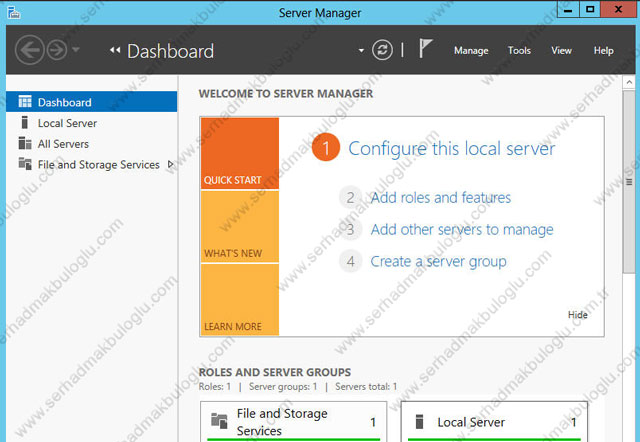
Task: Open the notifications flag
Action: click(x=425, y=48)
